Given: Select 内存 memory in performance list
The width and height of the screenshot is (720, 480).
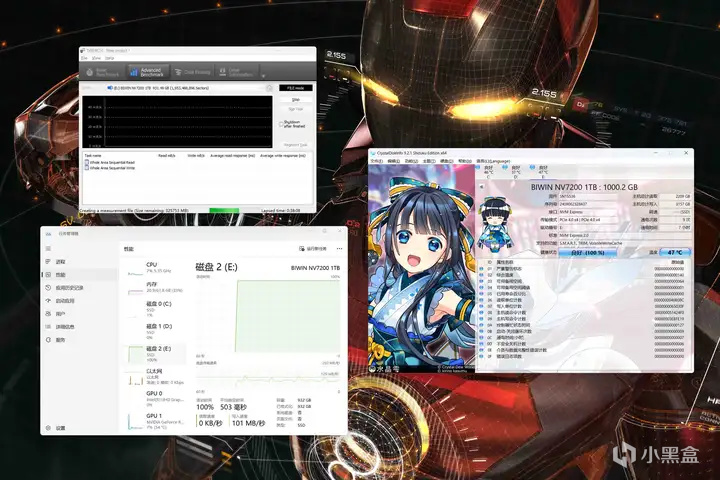Looking at the screenshot, I should [x=154, y=287].
